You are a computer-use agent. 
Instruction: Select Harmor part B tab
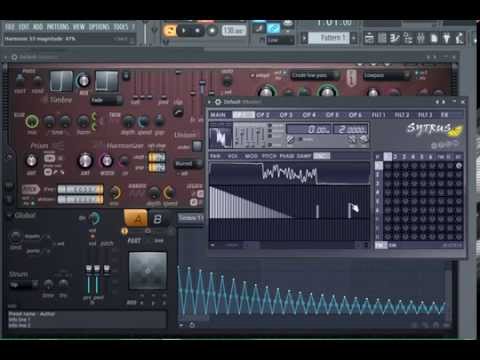(158, 219)
